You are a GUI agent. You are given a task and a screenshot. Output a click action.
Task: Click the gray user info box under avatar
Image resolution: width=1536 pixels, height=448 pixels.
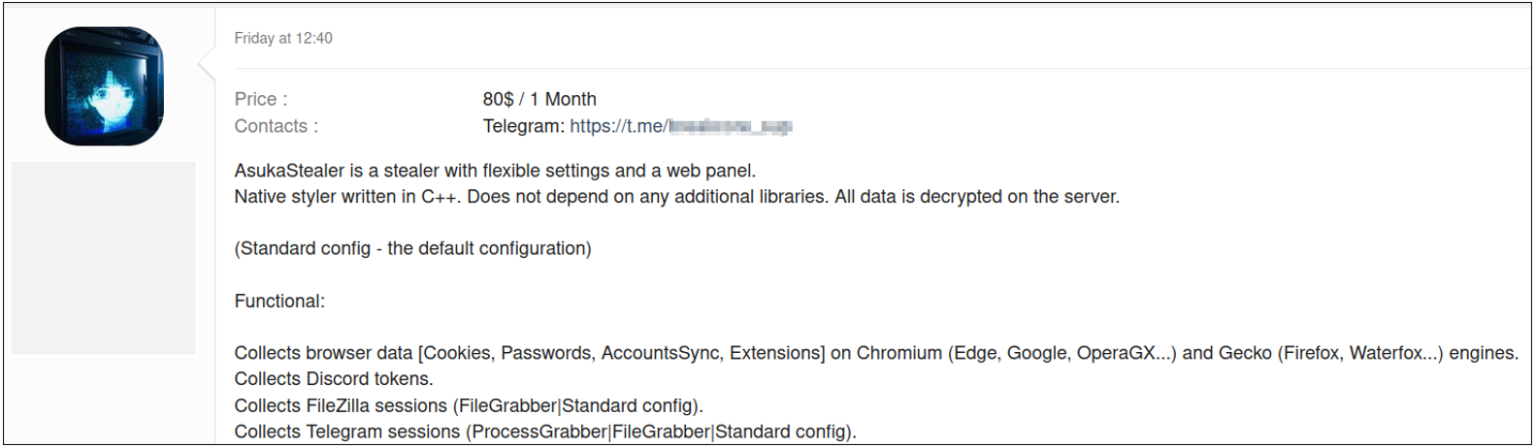(103, 257)
